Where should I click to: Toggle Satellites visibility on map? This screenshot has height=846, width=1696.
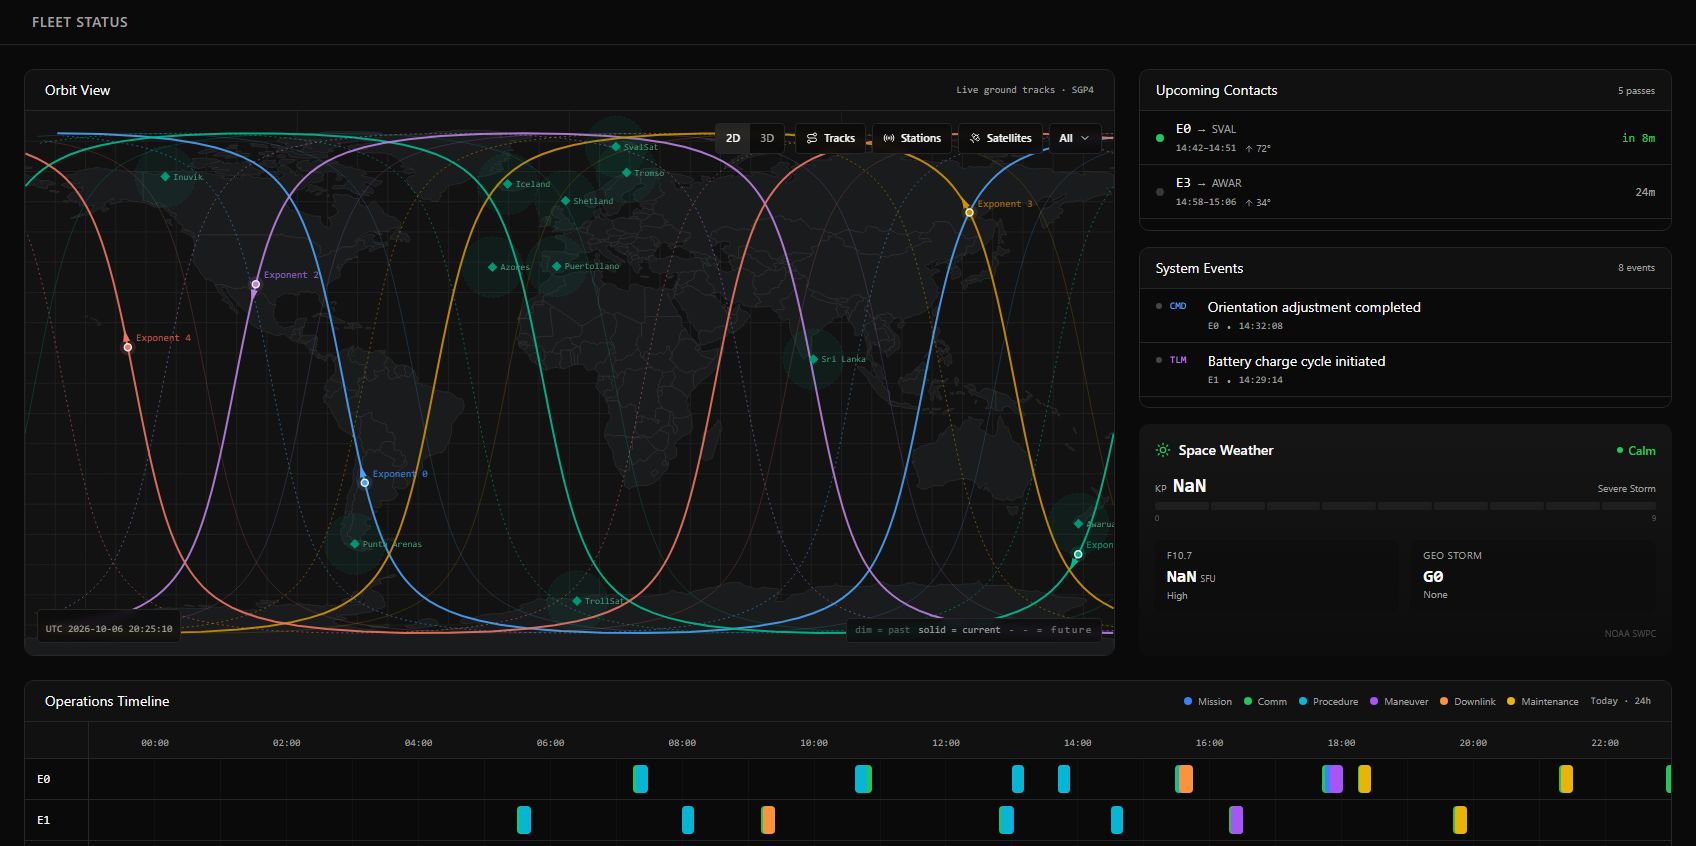[x=1000, y=138]
